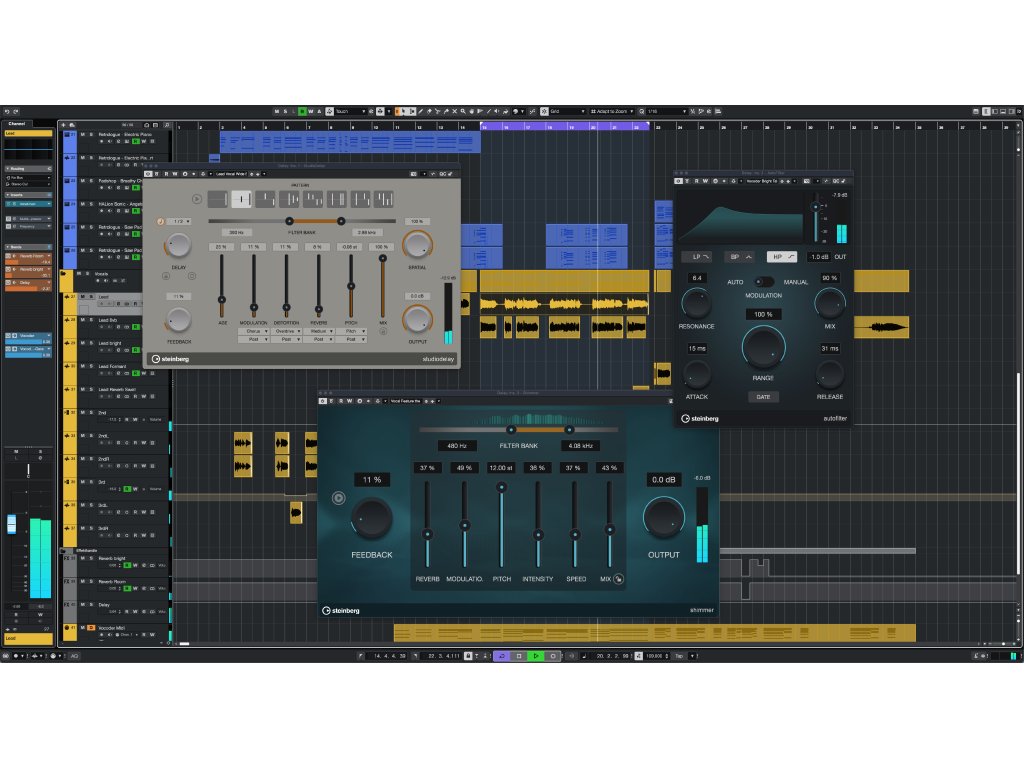Select the first pattern in StudioDelay
This screenshot has height=768, width=1024.
217,199
